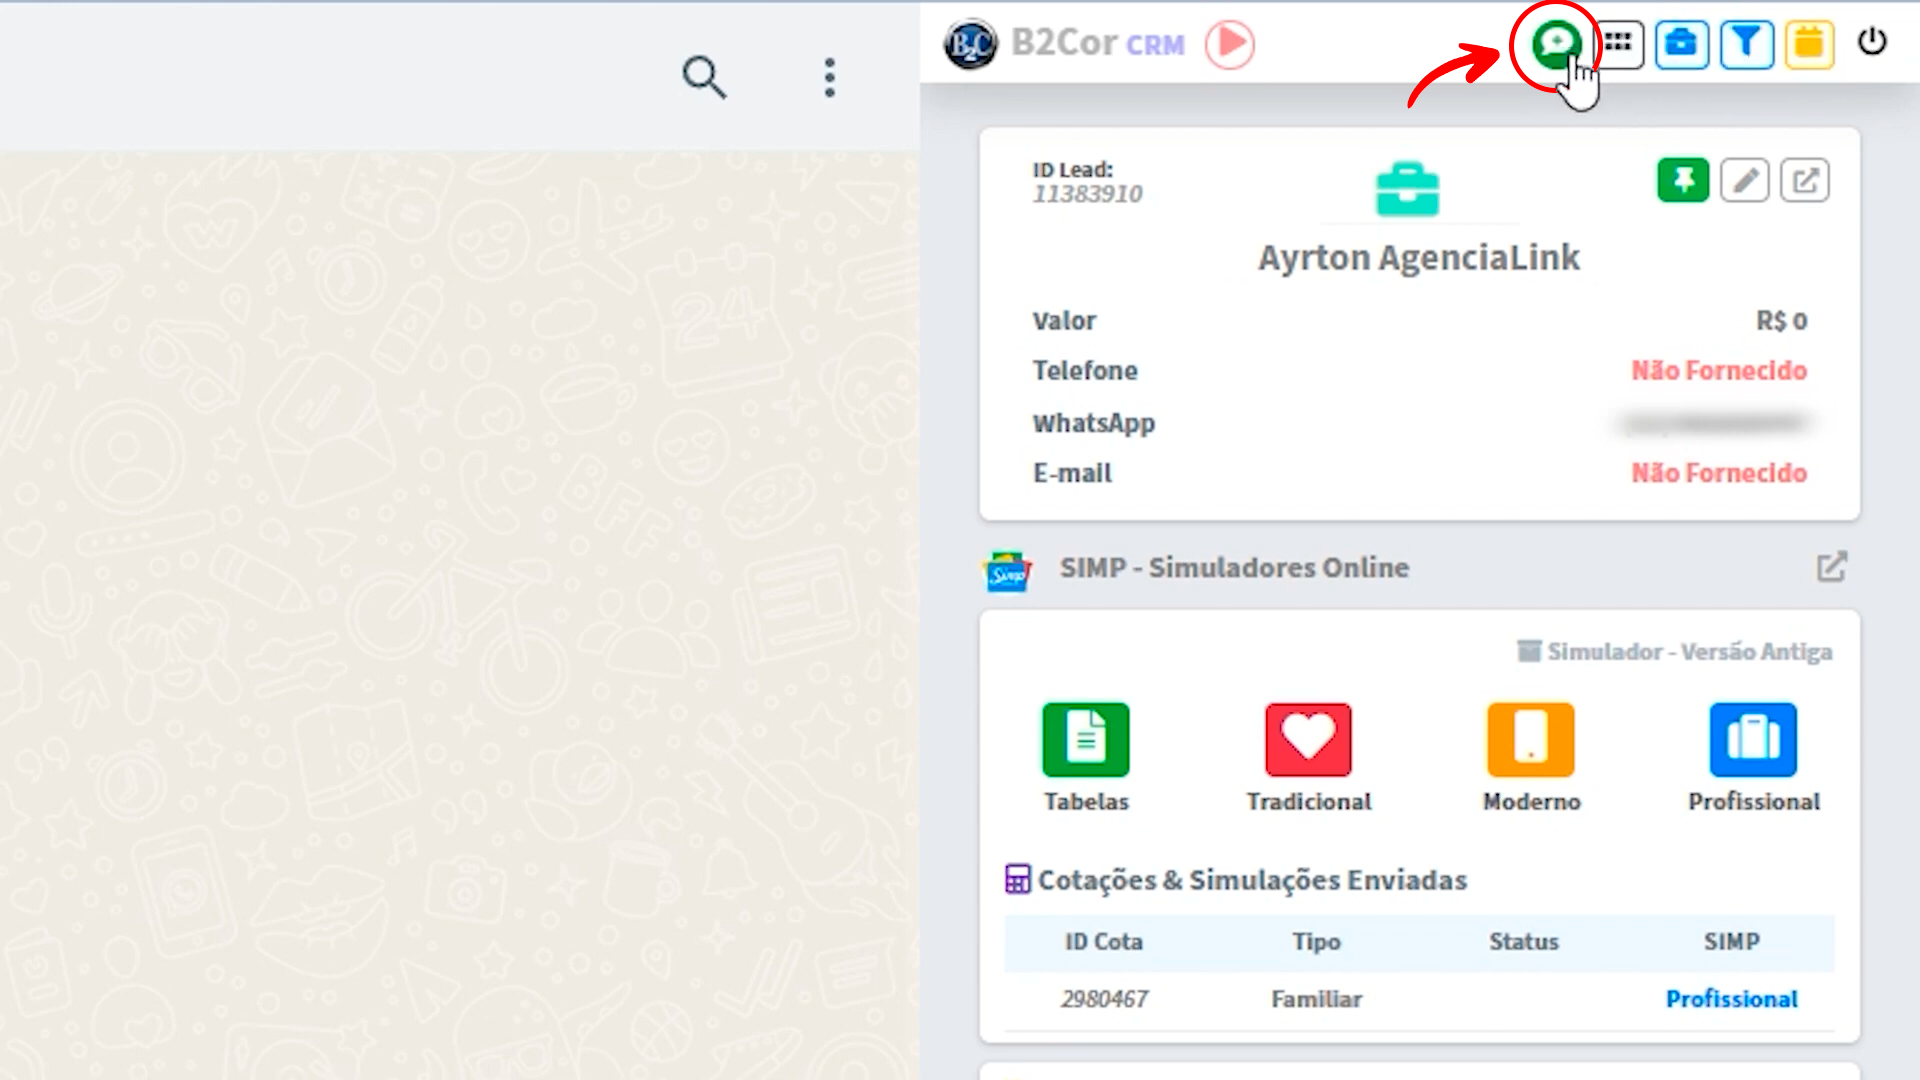Open SIMP Simuladores Online external link icon
This screenshot has height=1080, width=1920.
click(x=1831, y=567)
